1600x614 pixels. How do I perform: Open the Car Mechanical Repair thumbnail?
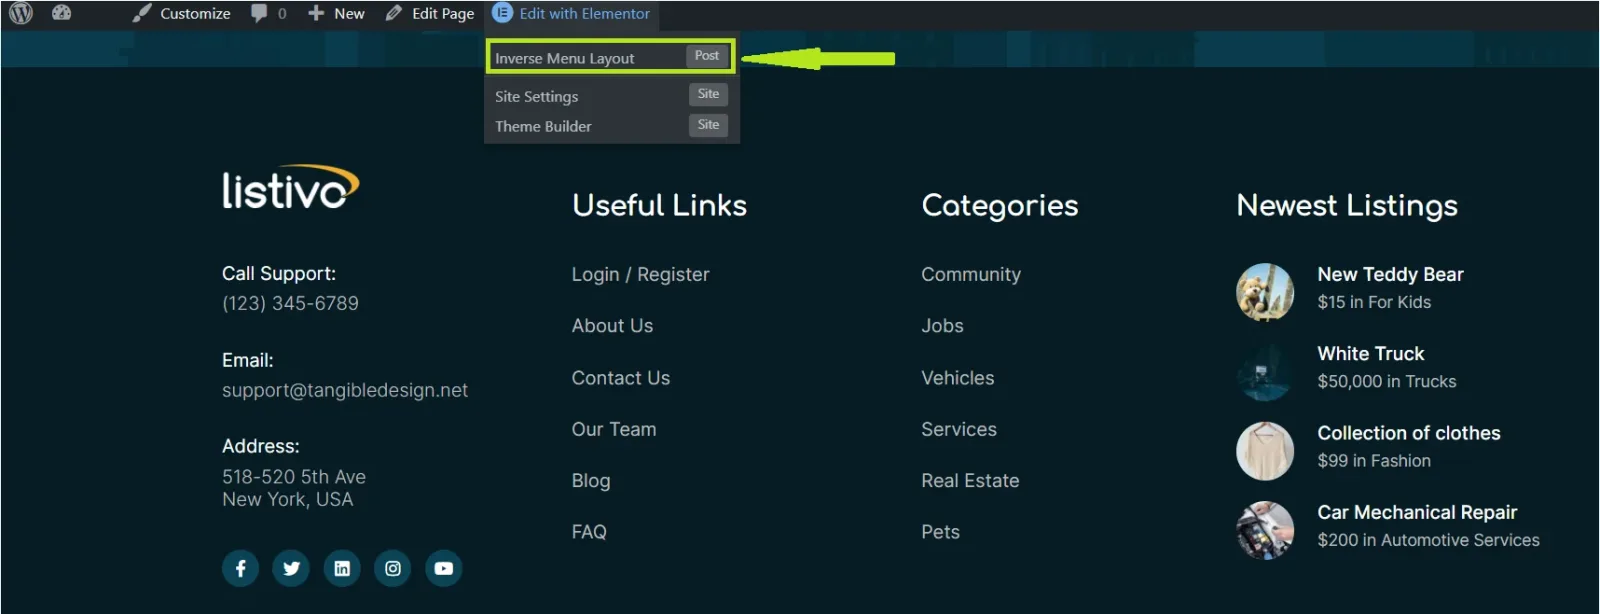click(1265, 530)
